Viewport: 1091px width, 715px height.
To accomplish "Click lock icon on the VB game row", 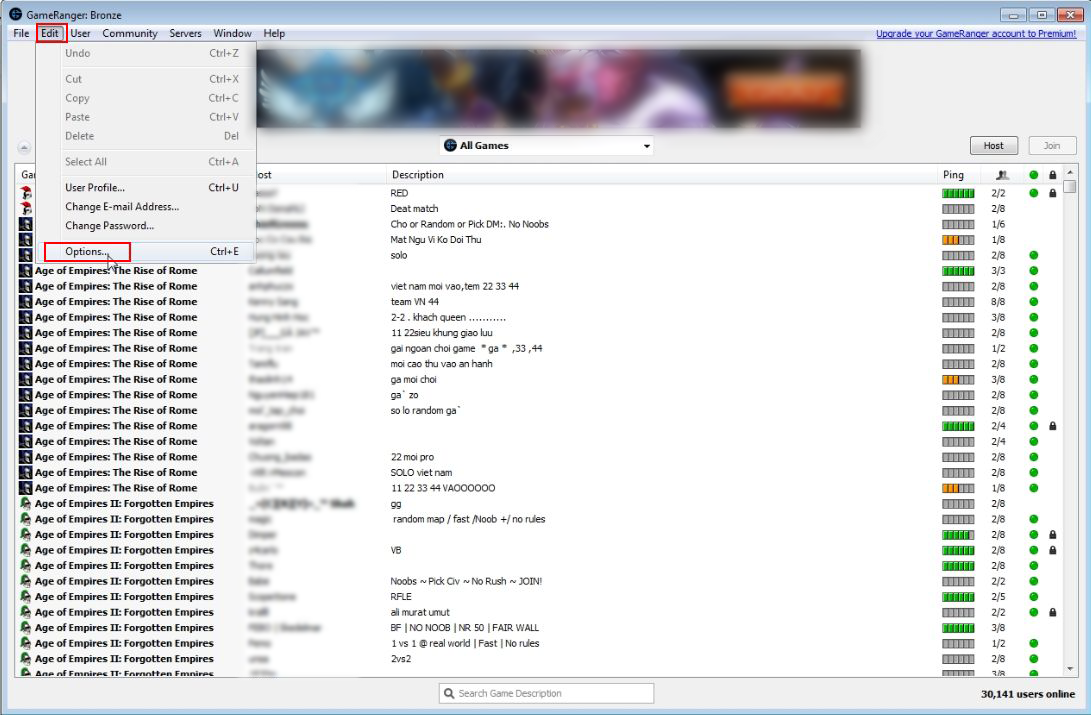I will (x=1053, y=550).
